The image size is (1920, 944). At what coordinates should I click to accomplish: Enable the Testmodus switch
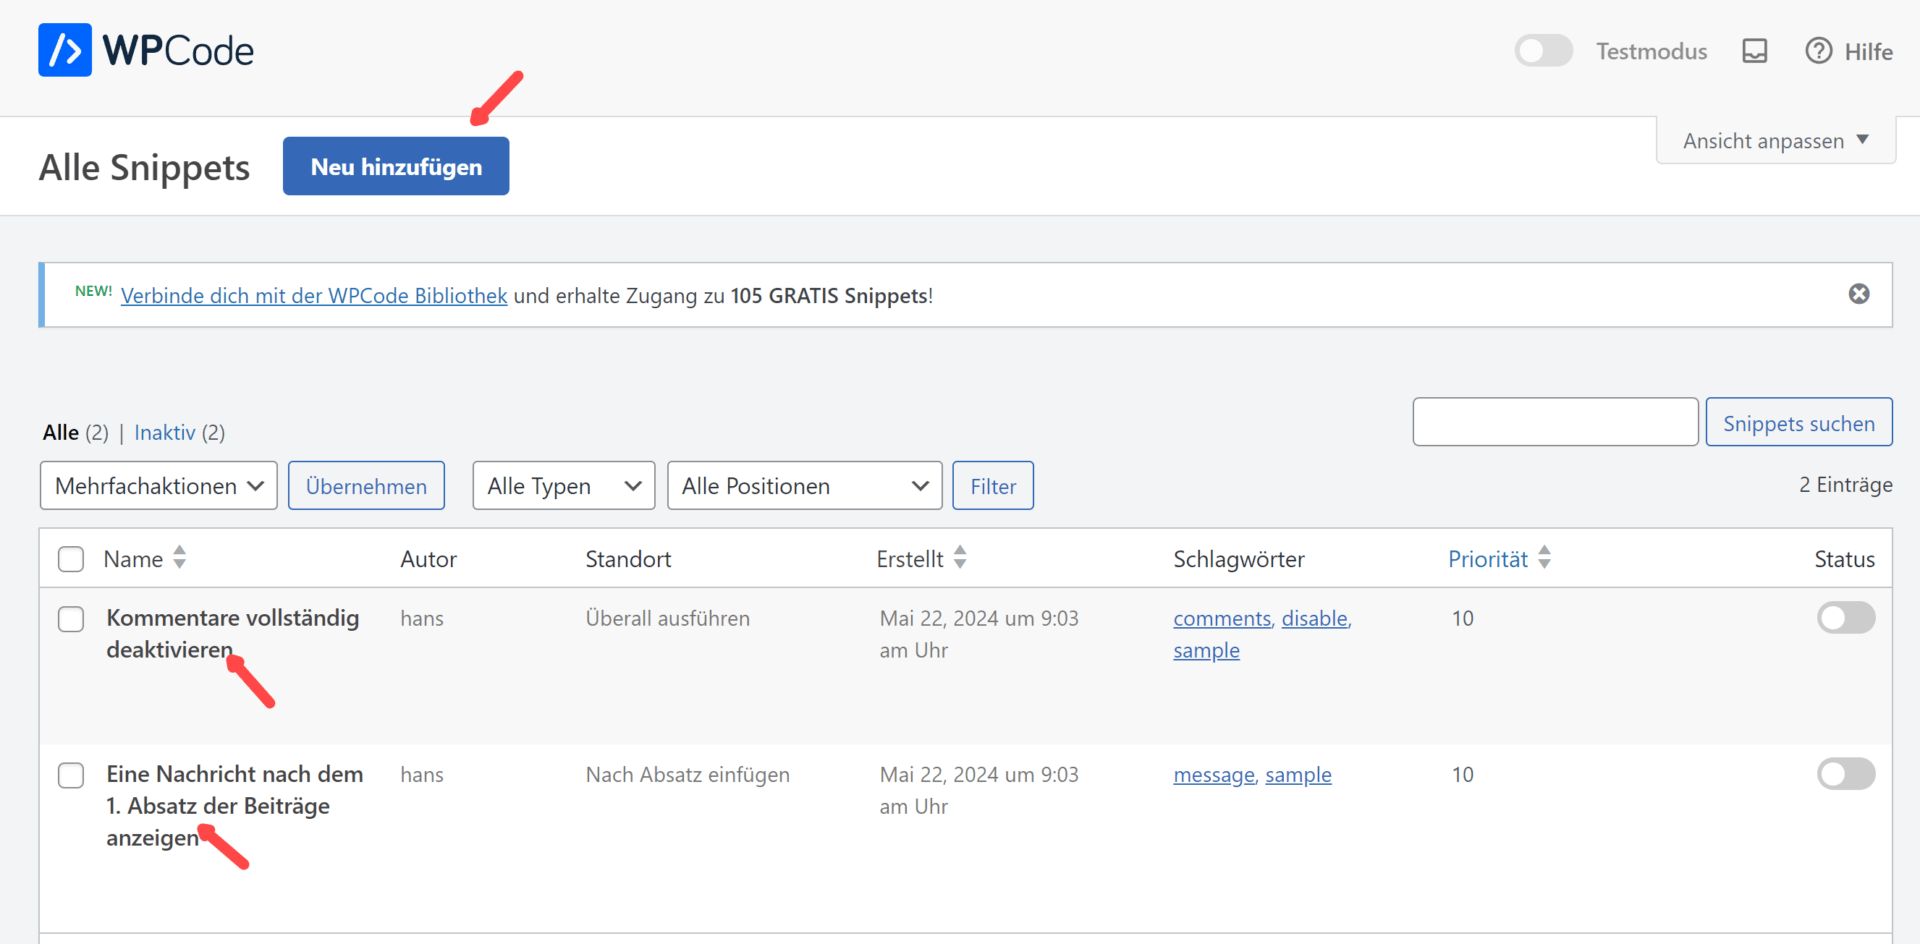click(1543, 51)
